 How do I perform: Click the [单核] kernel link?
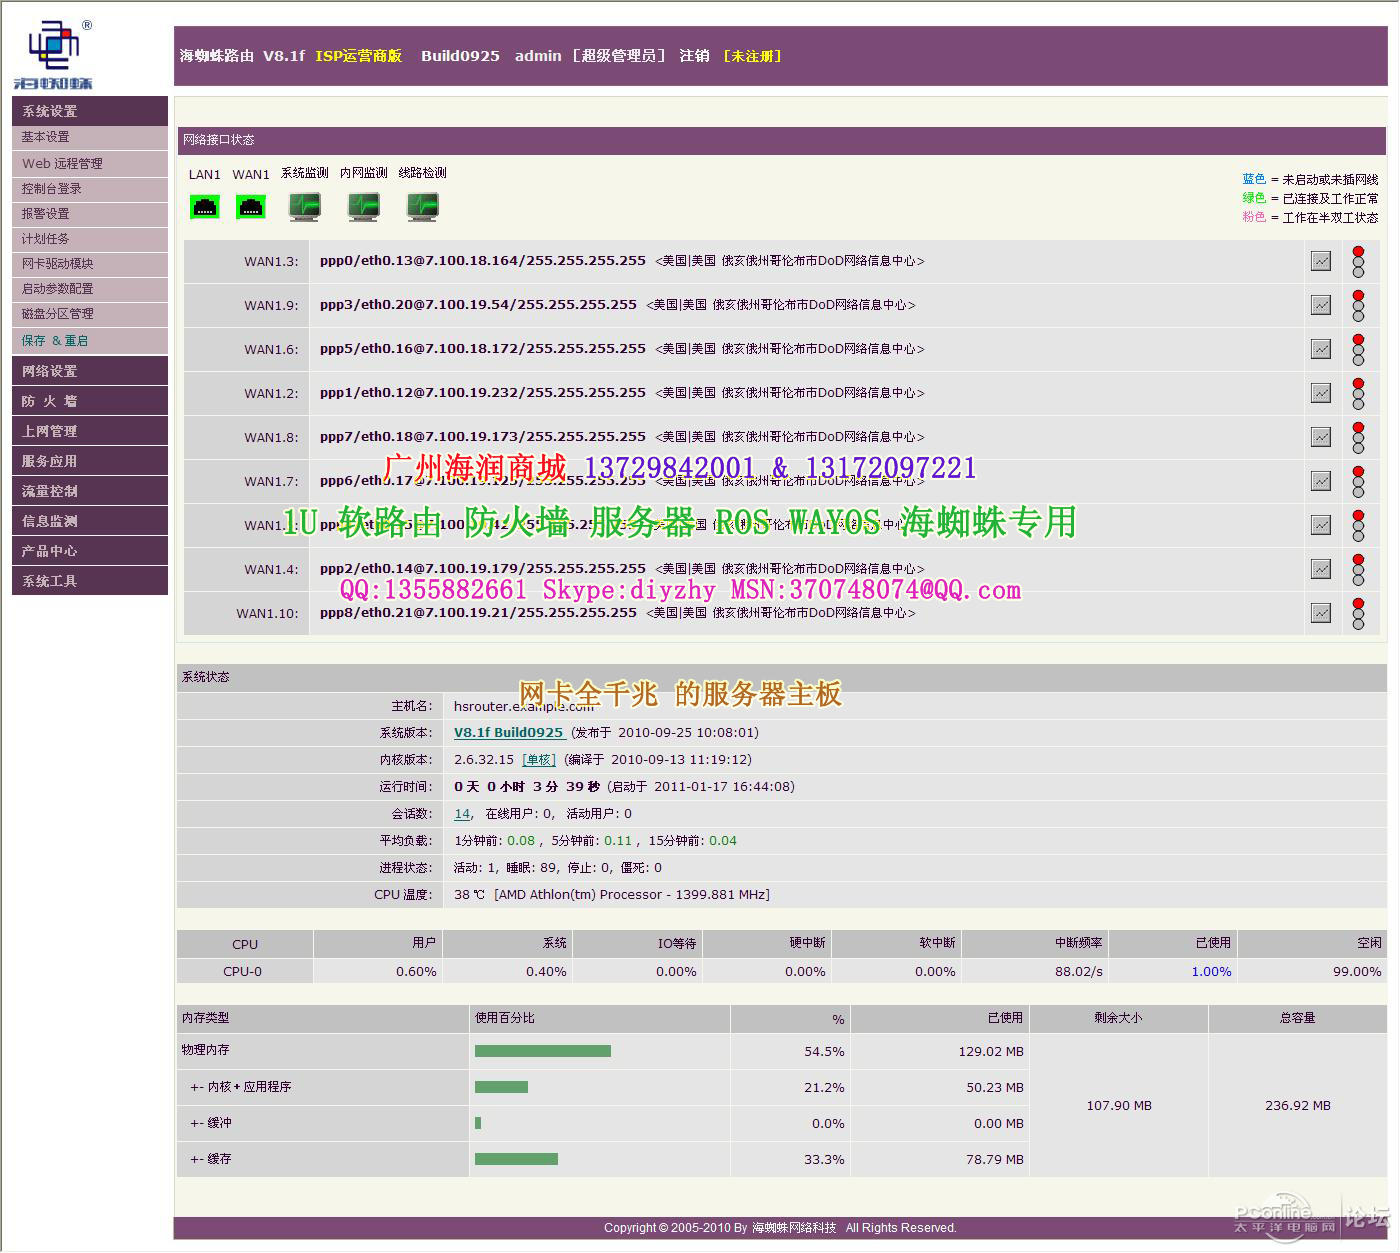(539, 760)
